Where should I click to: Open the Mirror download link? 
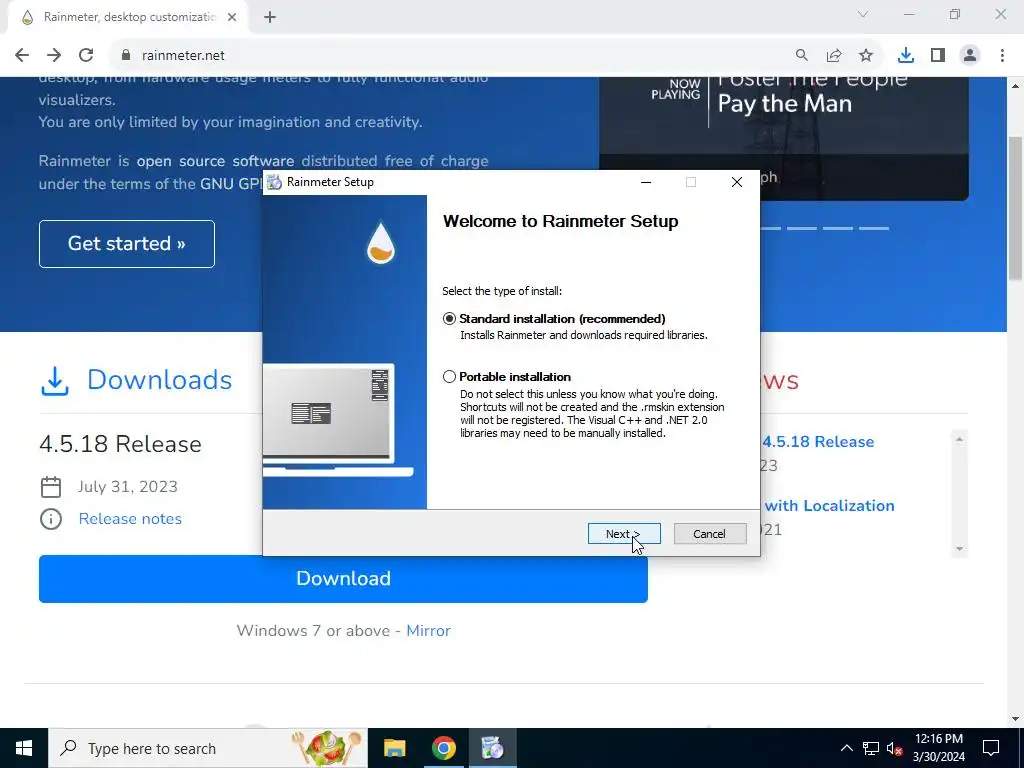tap(428, 631)
